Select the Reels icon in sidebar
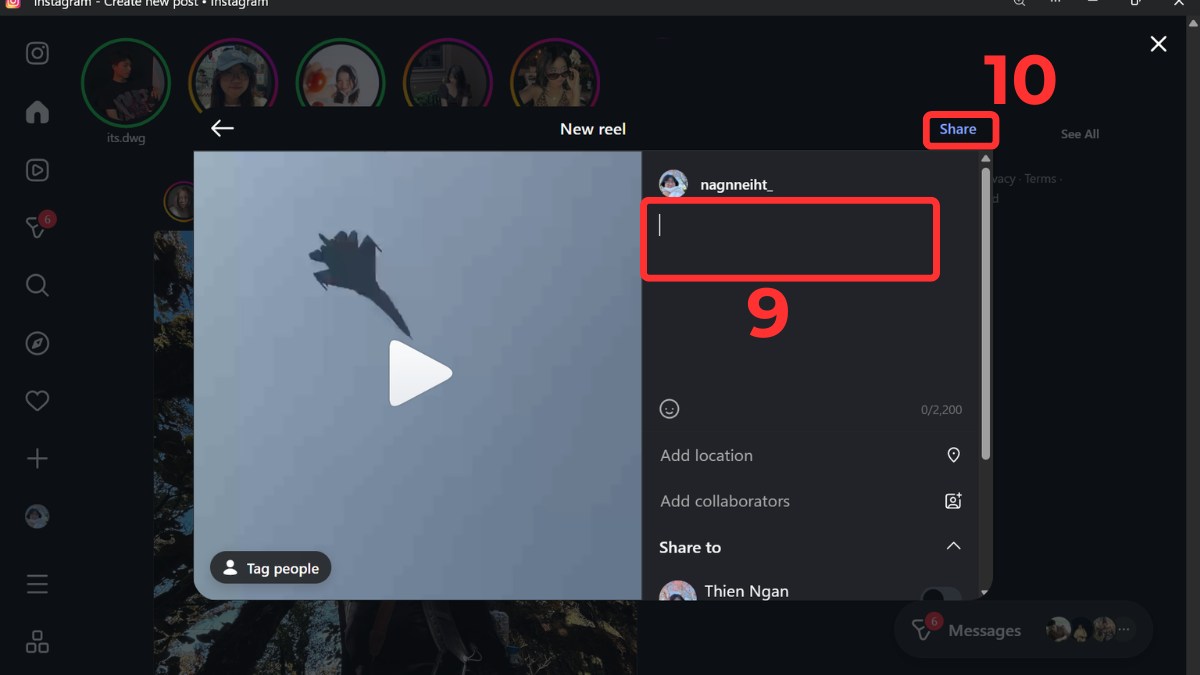Image resolution: width=1200 pixels, height=675 pixels. point(37,170)
